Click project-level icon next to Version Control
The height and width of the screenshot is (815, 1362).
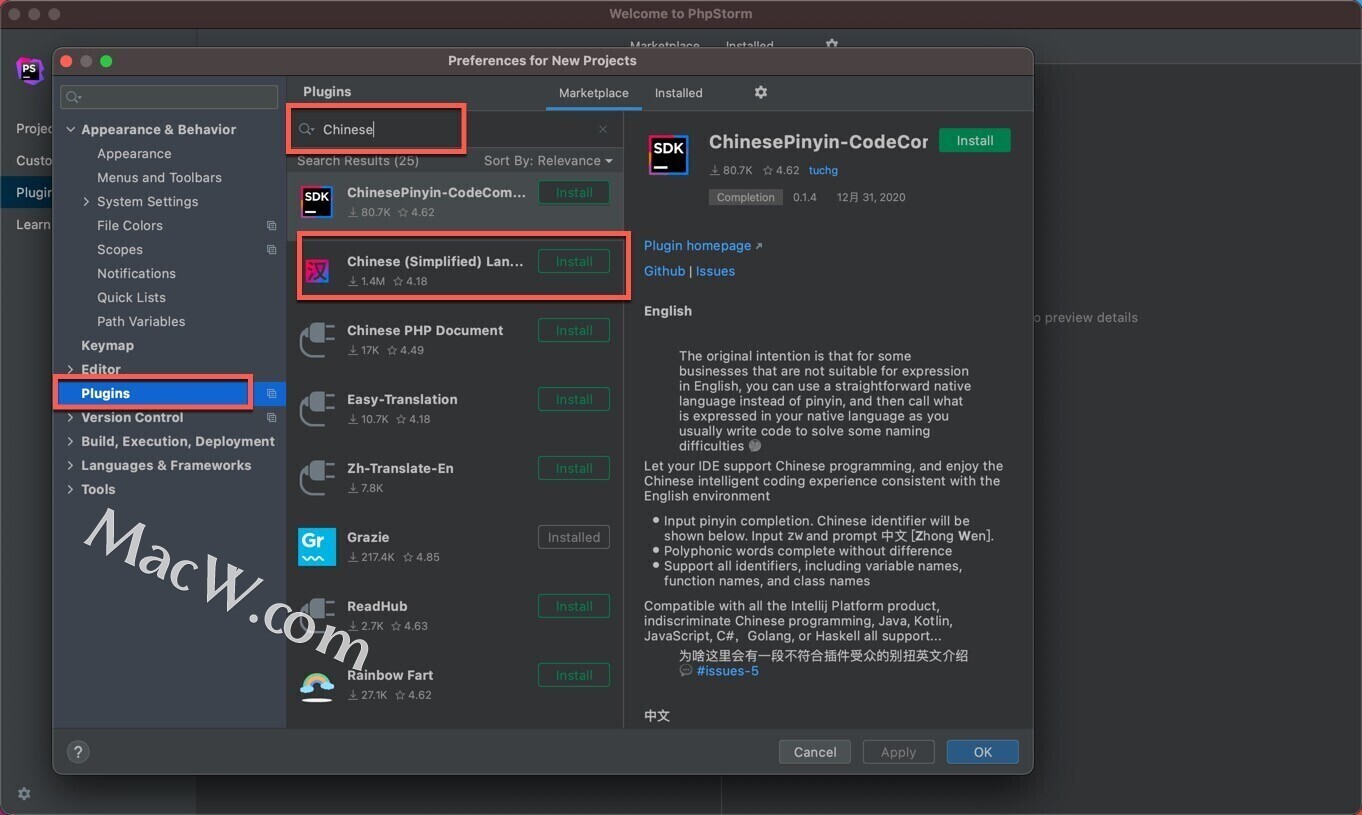[271, 418]
